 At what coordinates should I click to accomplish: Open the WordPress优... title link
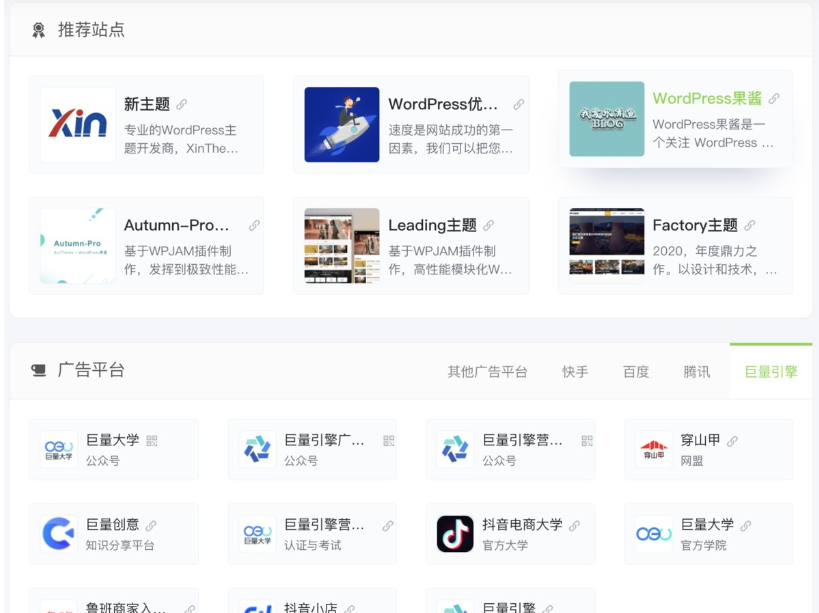click(443, 104)
